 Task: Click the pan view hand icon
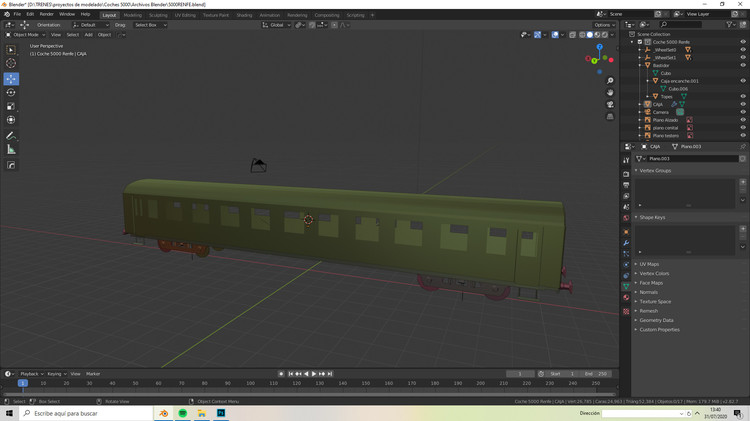click(610, 92)
